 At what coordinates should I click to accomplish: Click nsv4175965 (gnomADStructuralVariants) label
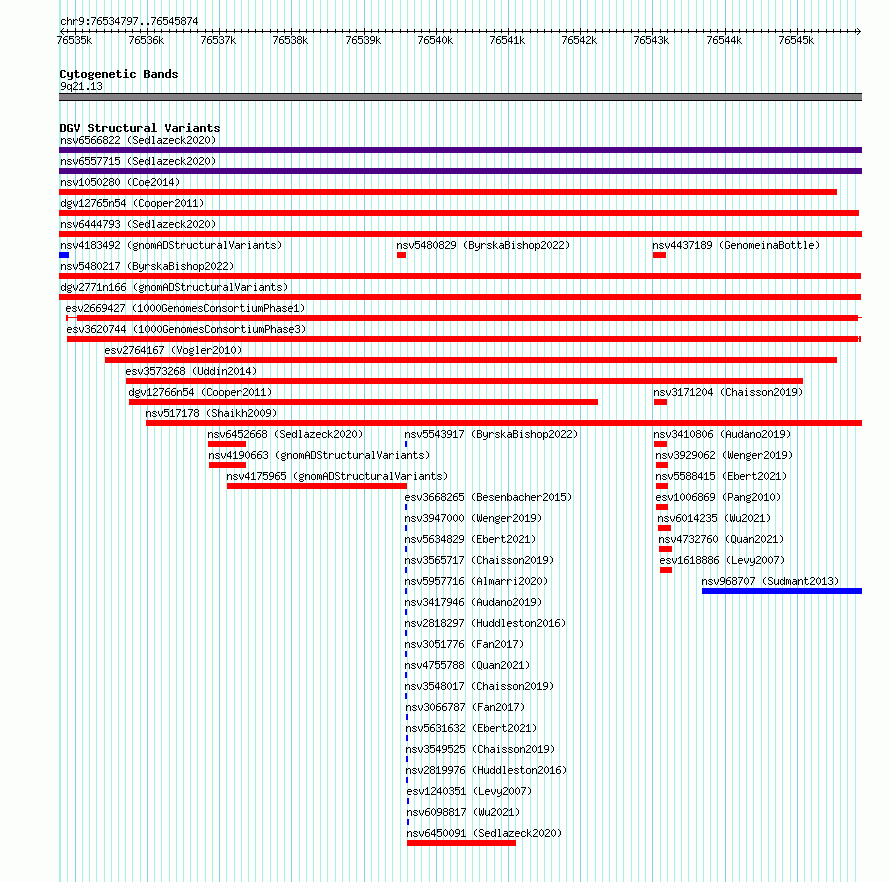click(337, 476)
